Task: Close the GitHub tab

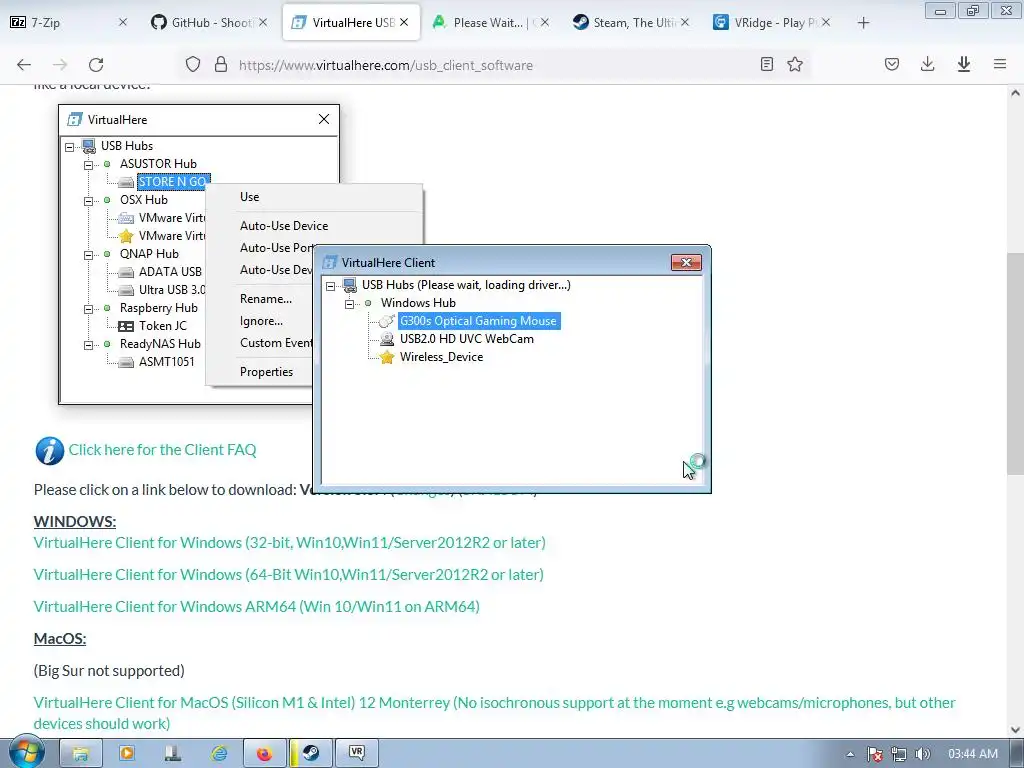Action: coord(263,22)
